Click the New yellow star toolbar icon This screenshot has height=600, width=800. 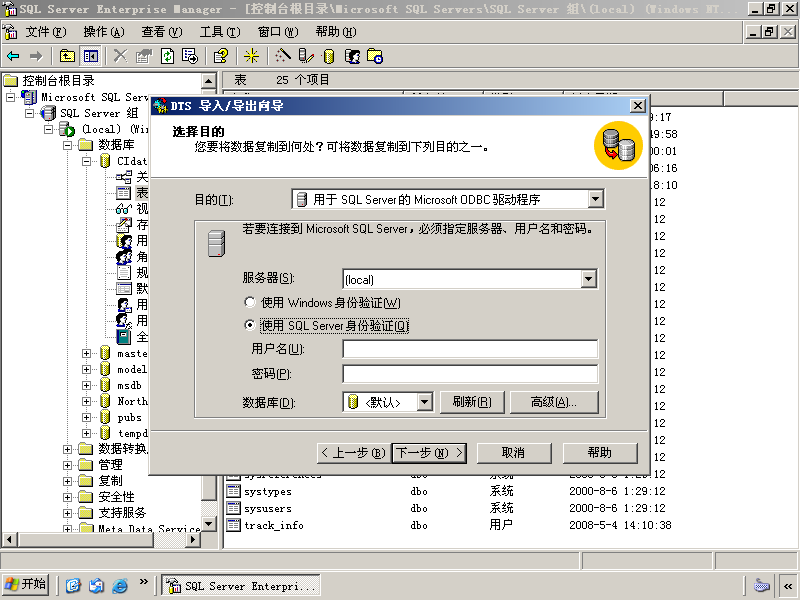pyautogui.click(x=251, y=56)
